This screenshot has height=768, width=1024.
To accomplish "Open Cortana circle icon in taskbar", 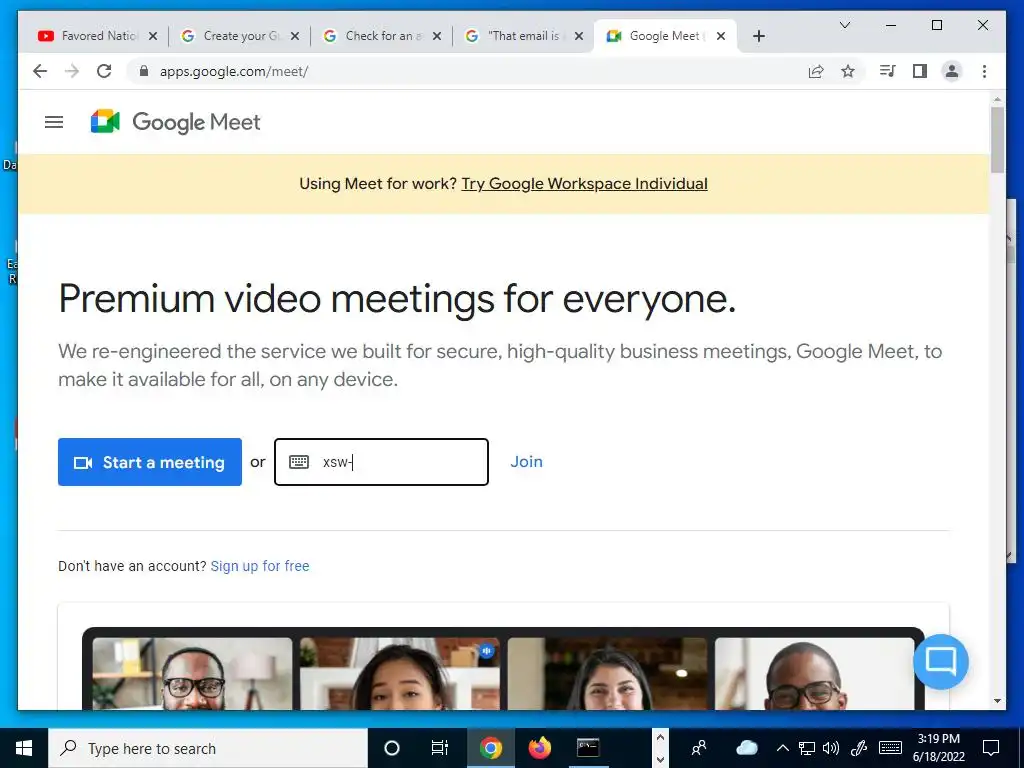I will click(x=392, y=748).
